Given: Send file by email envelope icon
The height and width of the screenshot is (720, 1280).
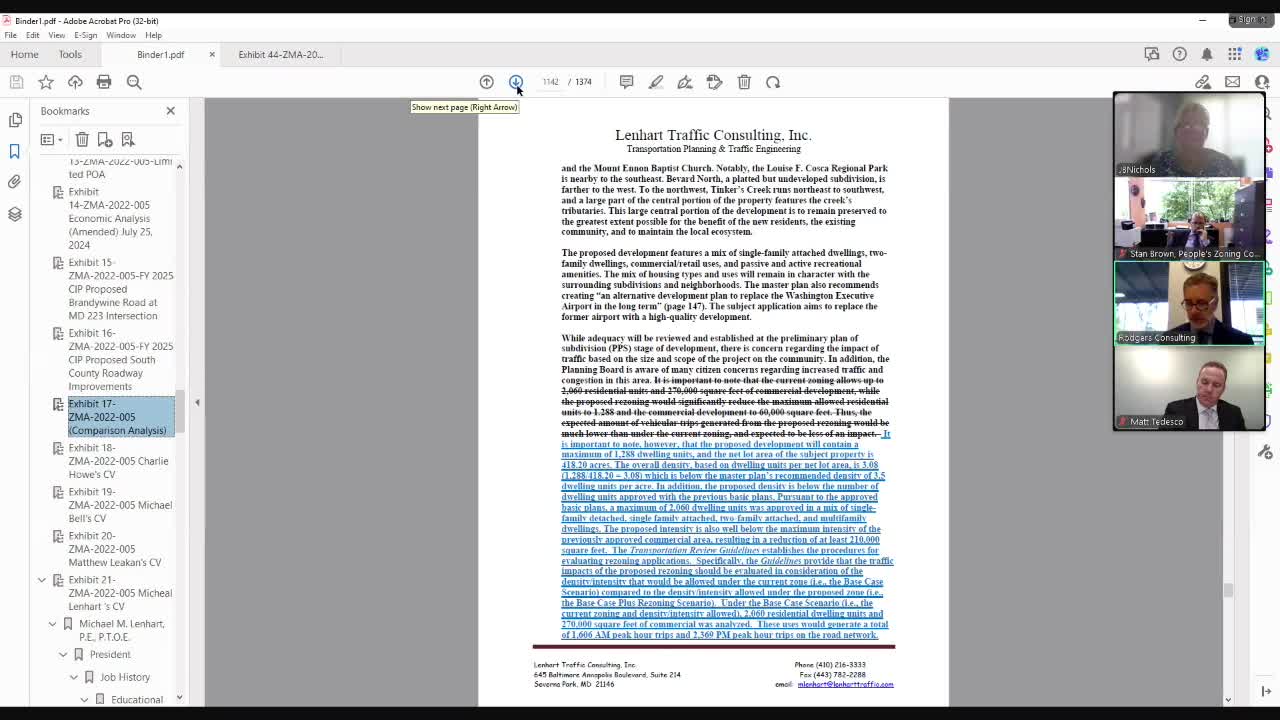Looking at the screenshot, I should 1232,82.
